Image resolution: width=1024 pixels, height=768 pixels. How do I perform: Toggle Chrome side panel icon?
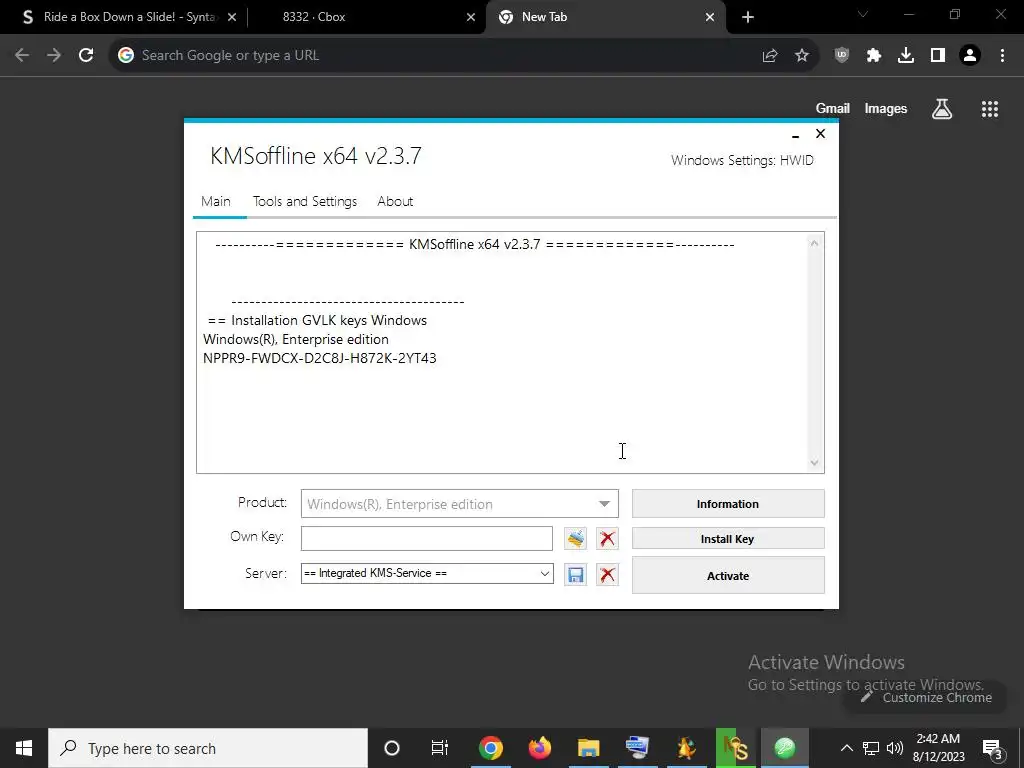938,56
